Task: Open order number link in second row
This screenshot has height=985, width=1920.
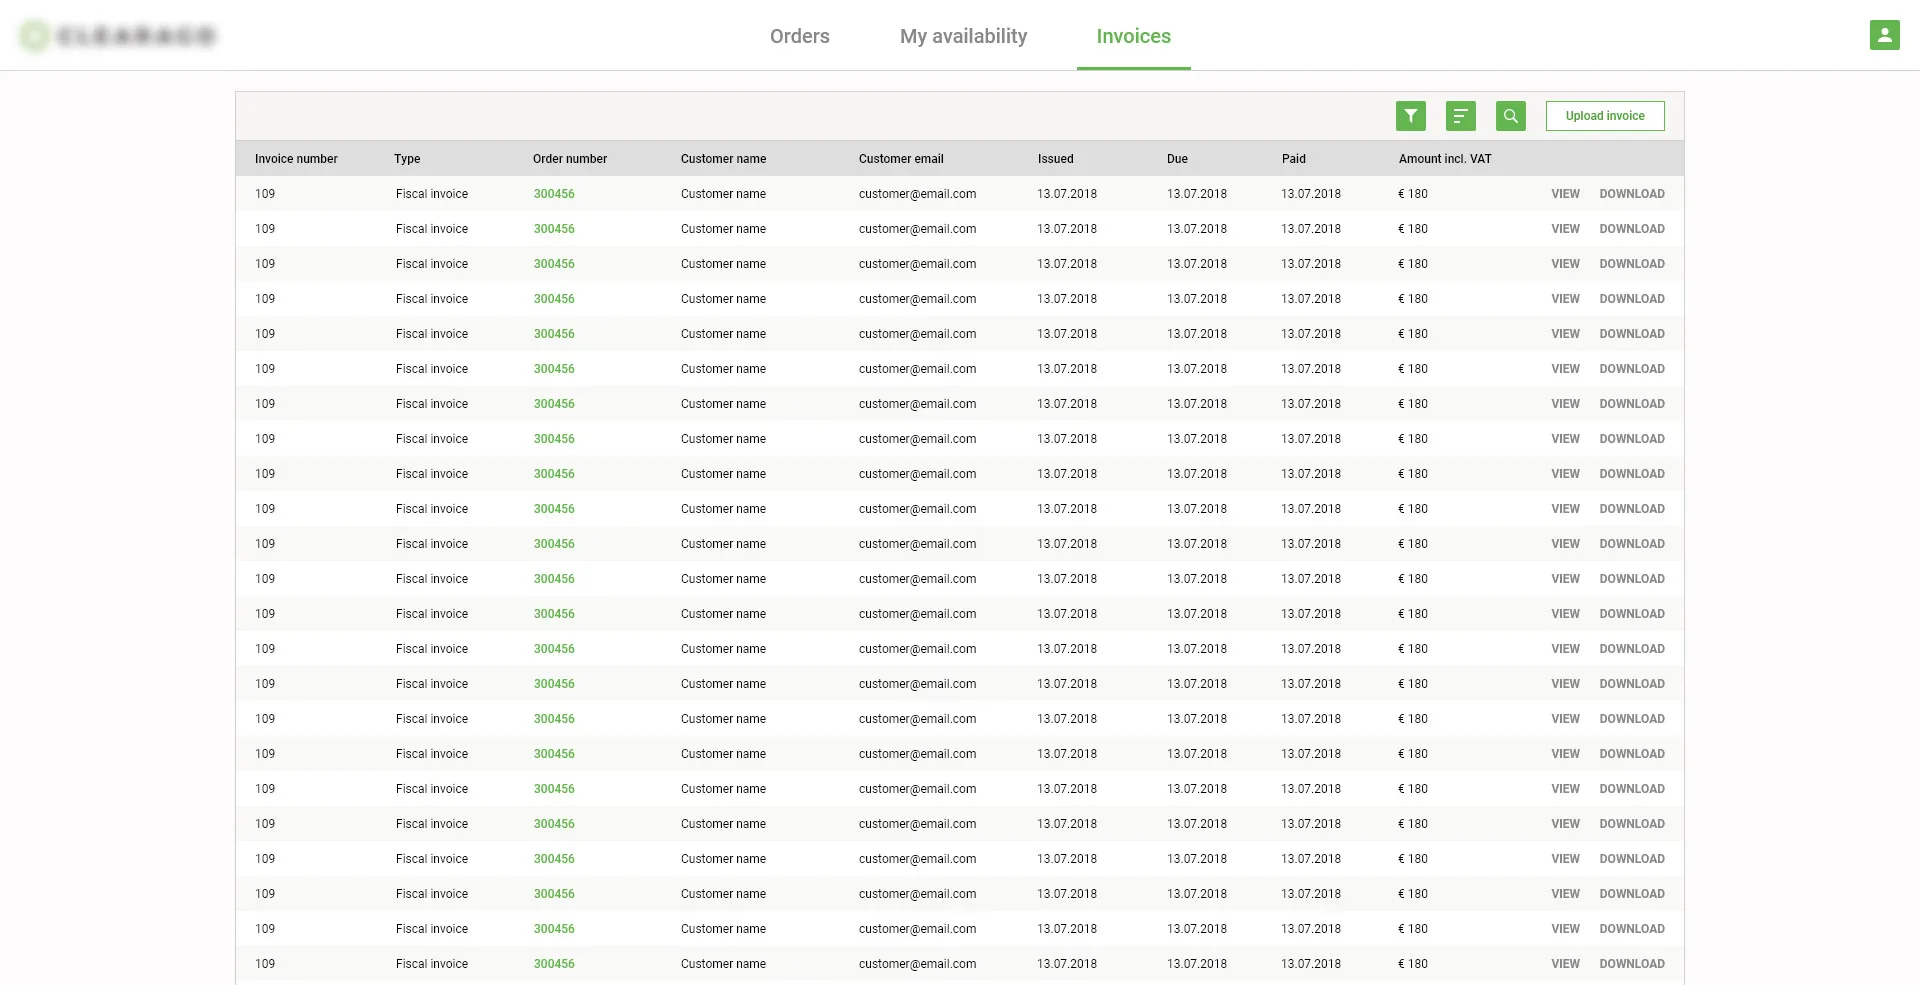Action: coord(554,229)
